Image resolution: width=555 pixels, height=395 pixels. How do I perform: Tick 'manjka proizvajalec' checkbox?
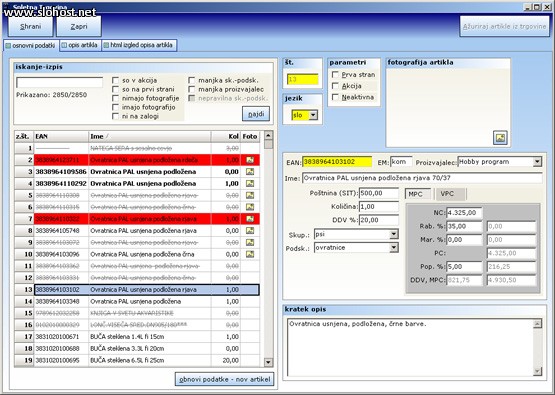click(x=191, y=89)
